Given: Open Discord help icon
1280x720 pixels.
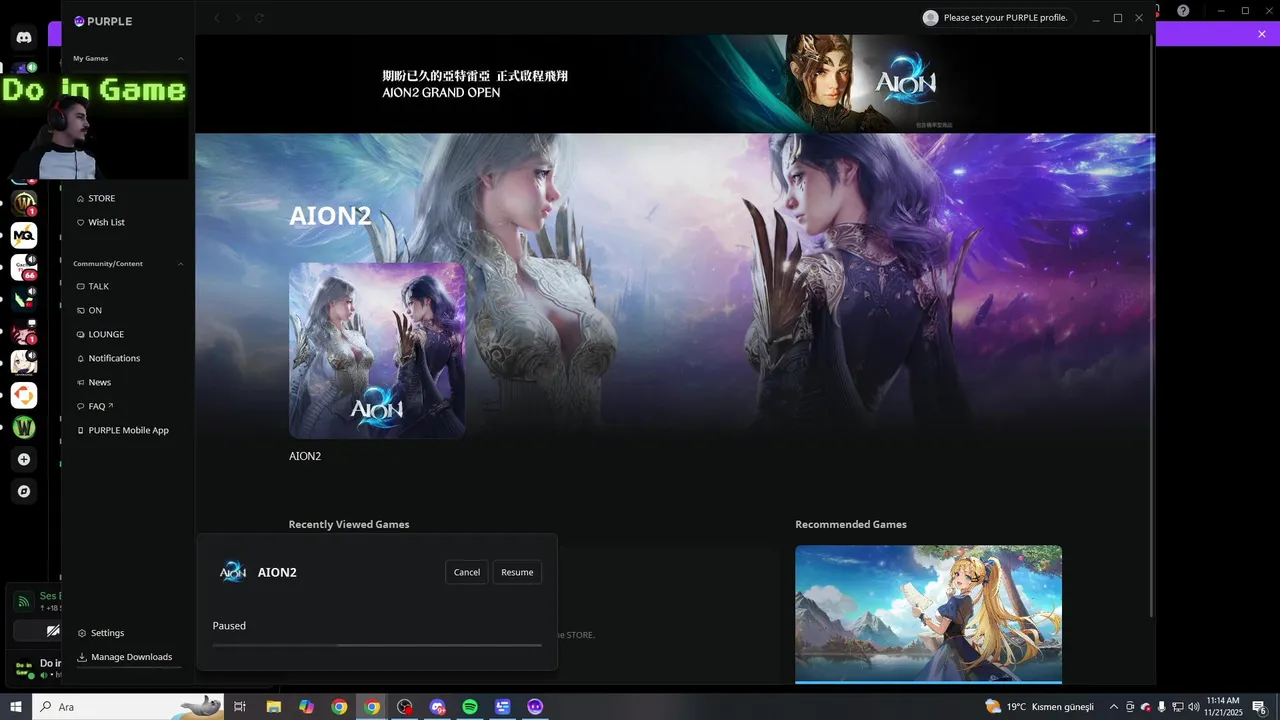Looking at the screenshot, I should [x=1183, y=10].
